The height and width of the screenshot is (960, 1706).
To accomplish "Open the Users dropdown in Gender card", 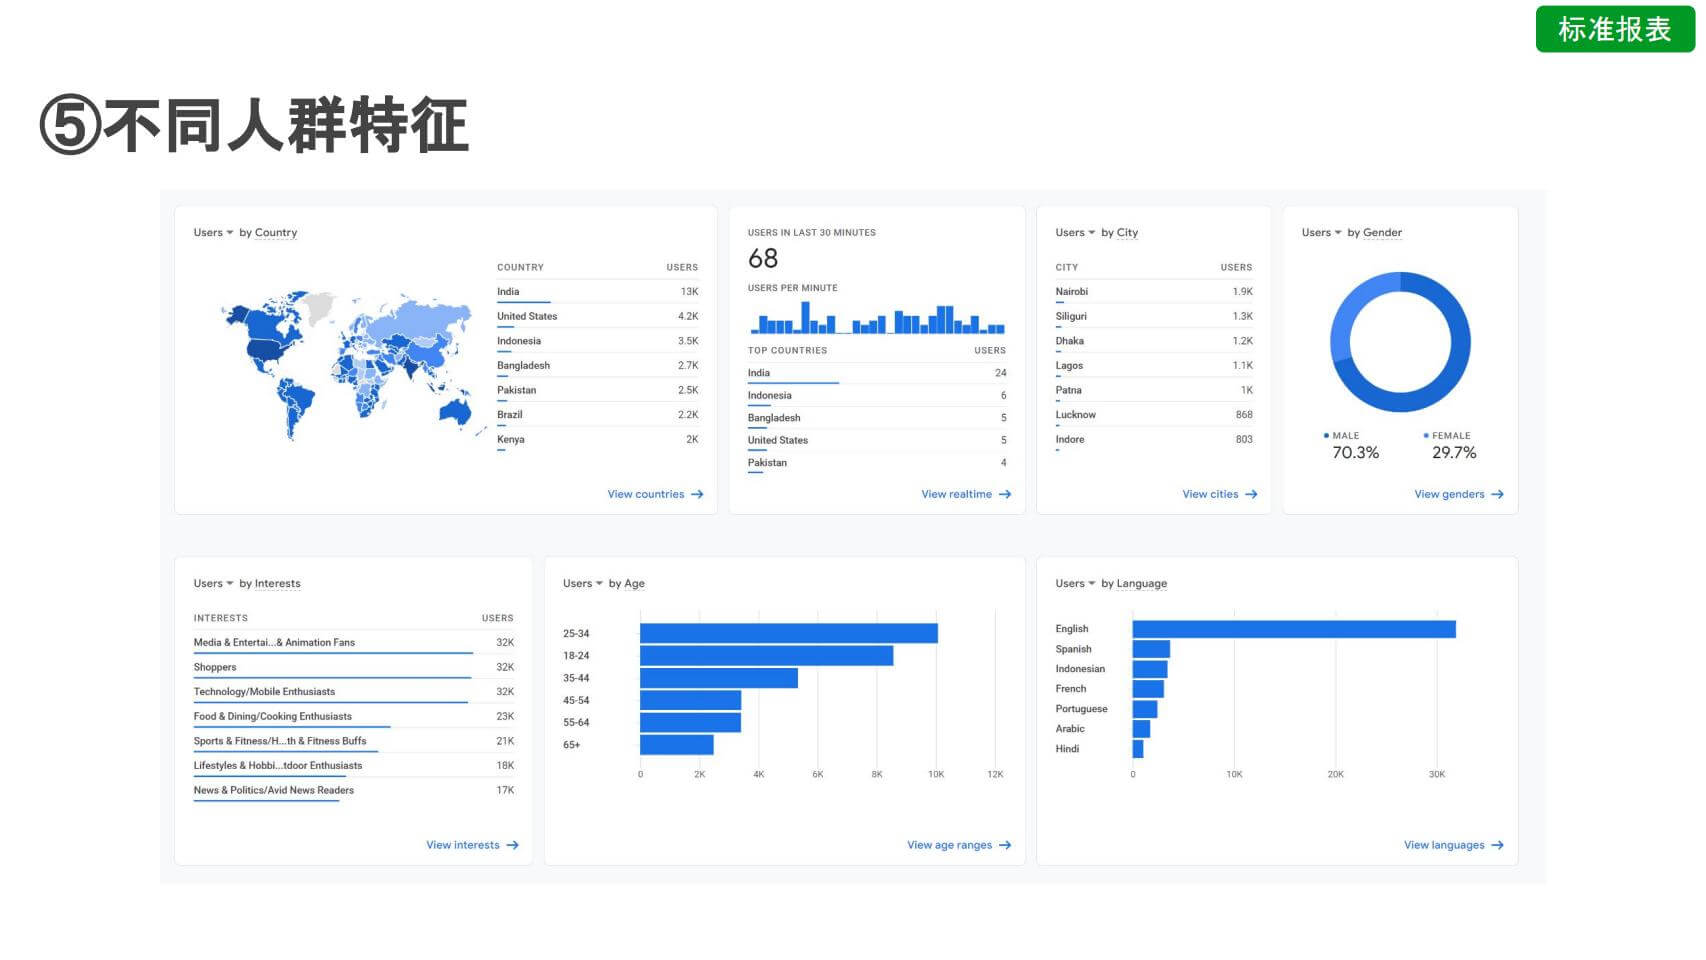I will [x=1321, y=233].
